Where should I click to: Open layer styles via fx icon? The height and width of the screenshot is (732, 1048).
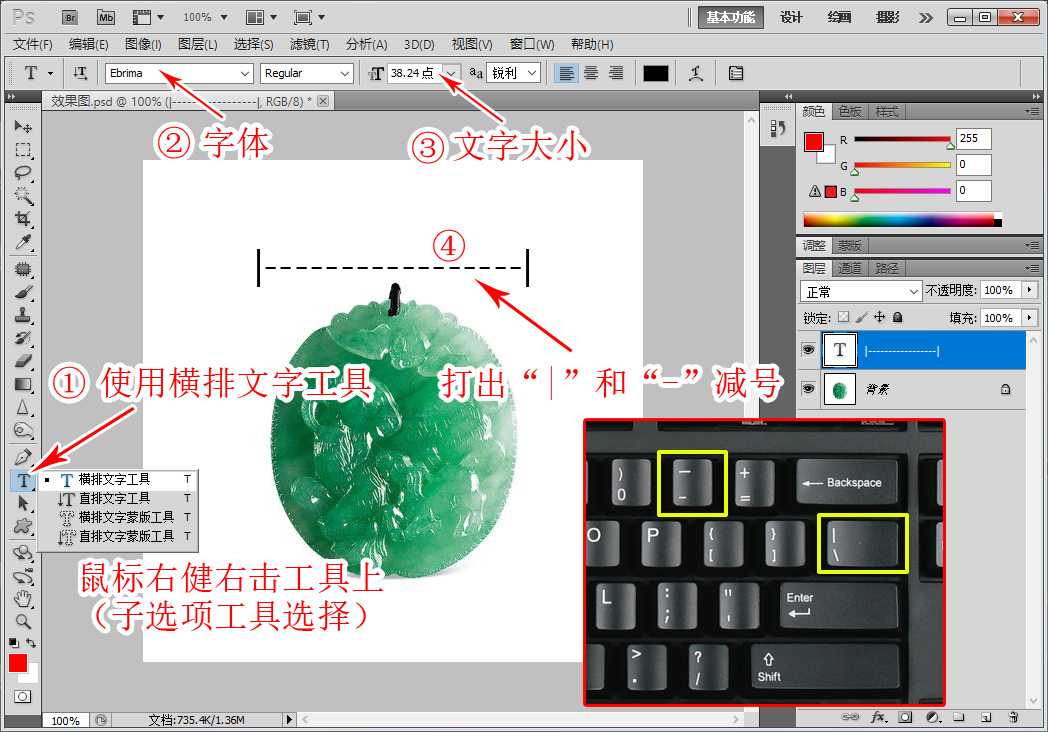pos(879,718)
